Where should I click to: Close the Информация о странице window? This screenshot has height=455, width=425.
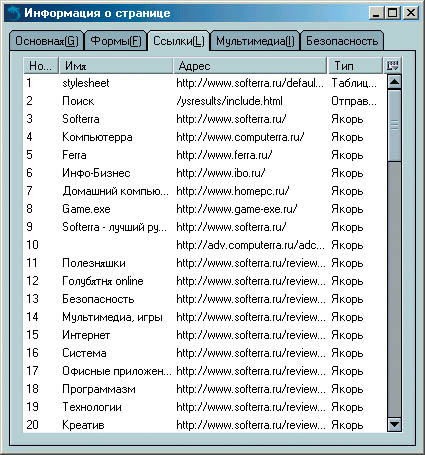click(x=411, y=13)
